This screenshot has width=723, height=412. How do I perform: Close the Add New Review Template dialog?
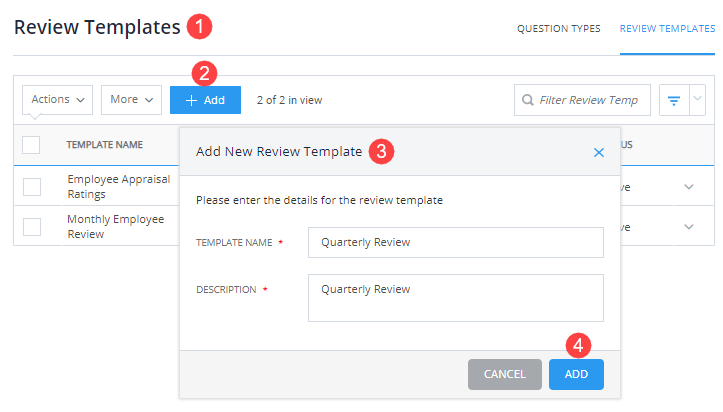599,153
